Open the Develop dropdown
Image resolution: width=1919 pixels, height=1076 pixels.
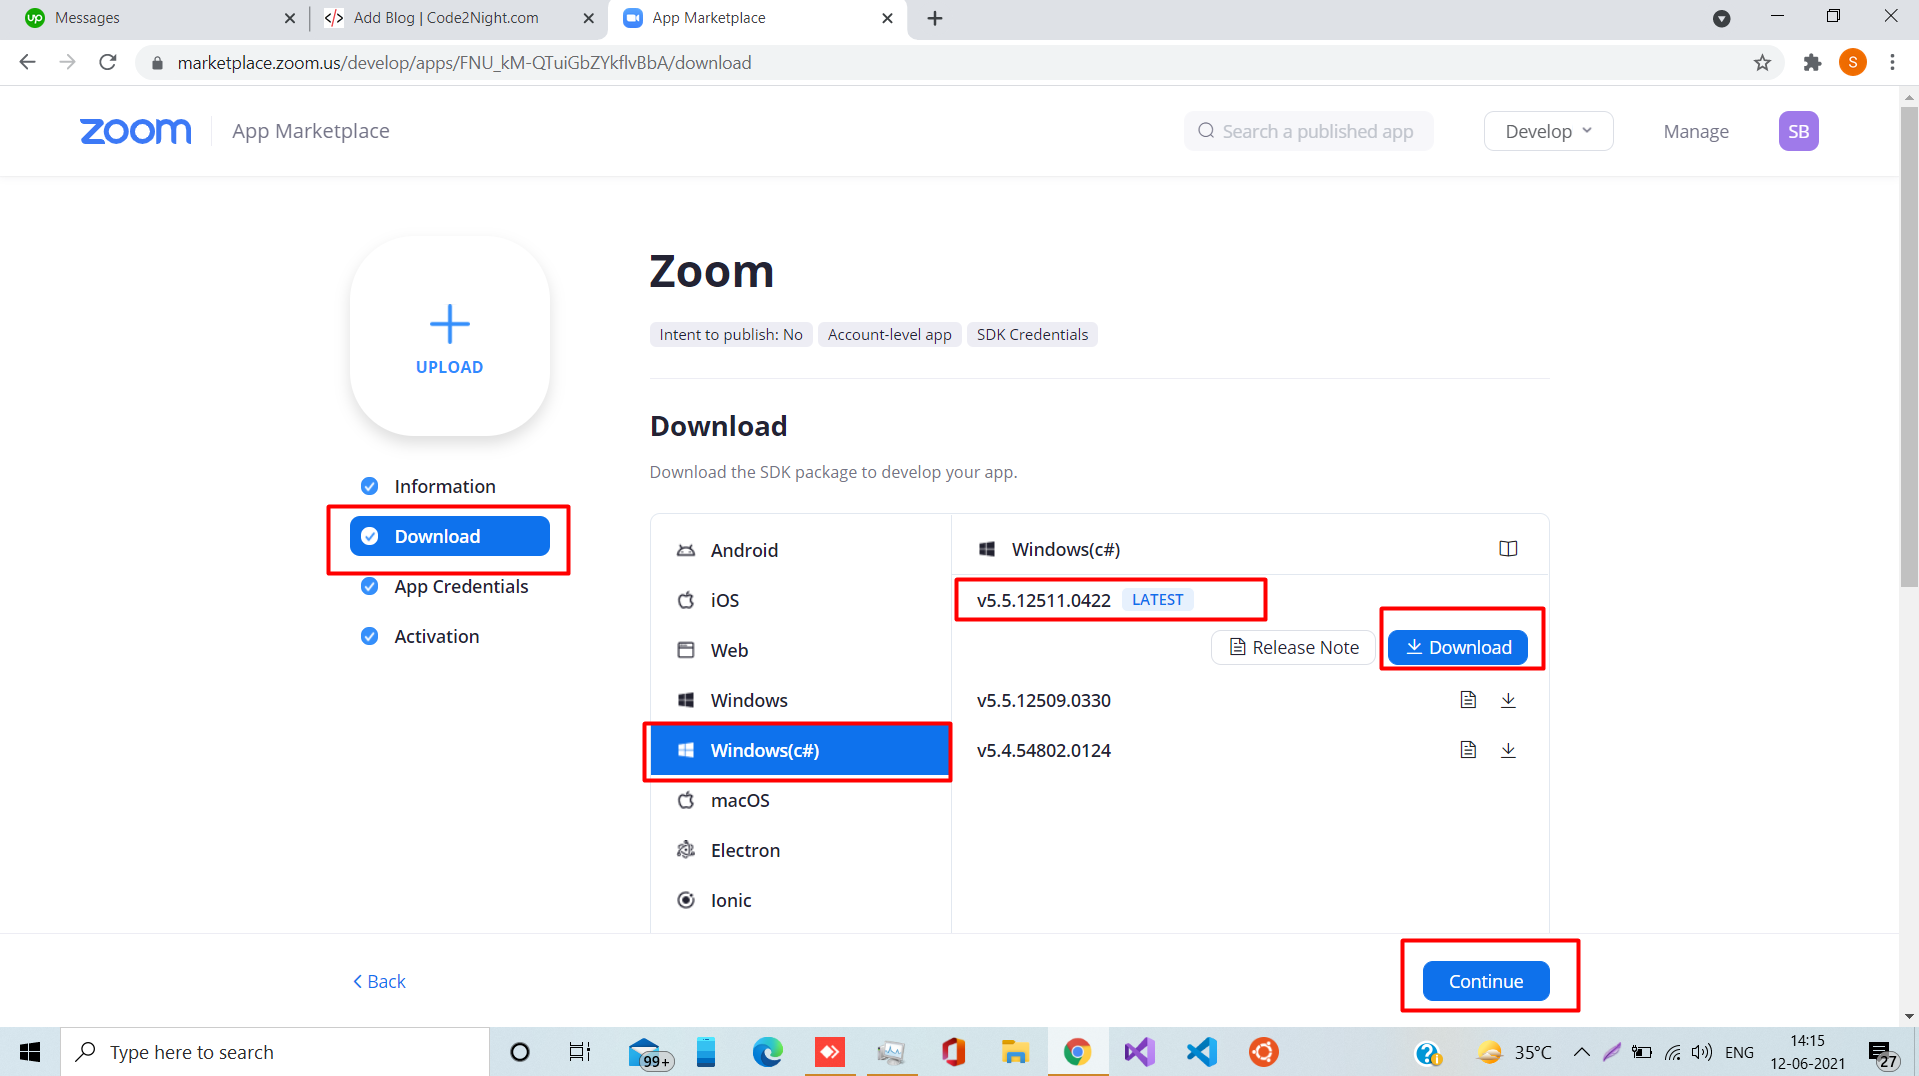pyautogui.click(x=1548, y=131)
